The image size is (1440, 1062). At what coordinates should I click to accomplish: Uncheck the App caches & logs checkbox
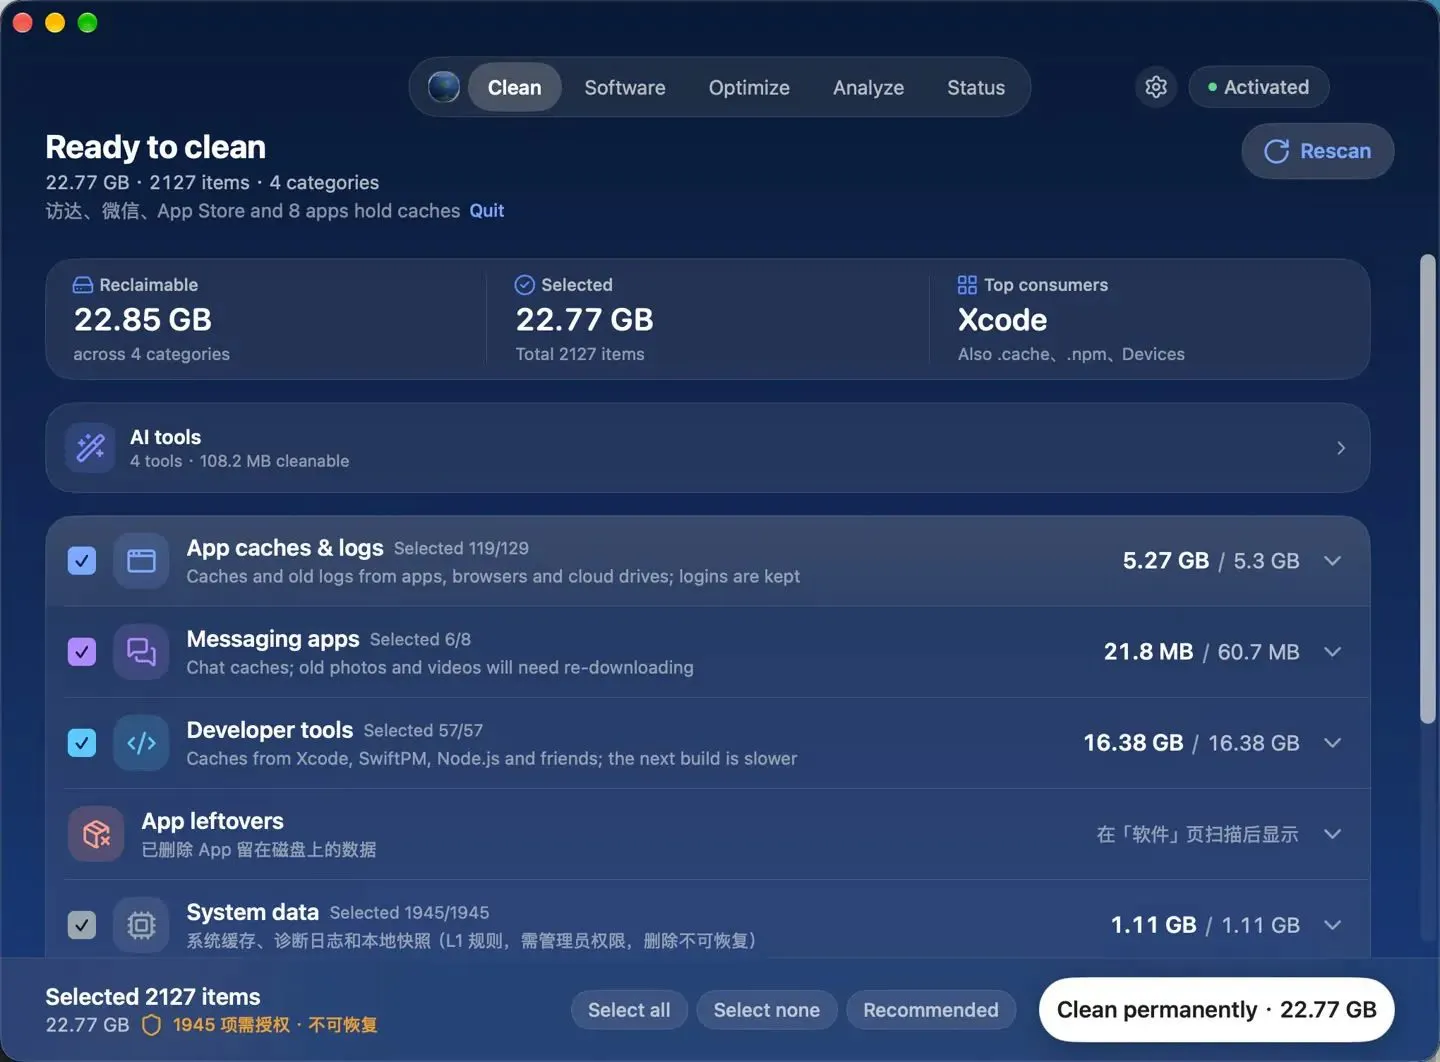pyautogui.click(x=82, y=561)
